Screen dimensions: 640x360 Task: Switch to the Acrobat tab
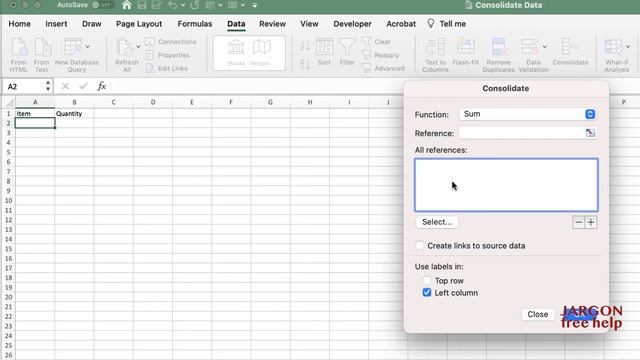(401, 24)
